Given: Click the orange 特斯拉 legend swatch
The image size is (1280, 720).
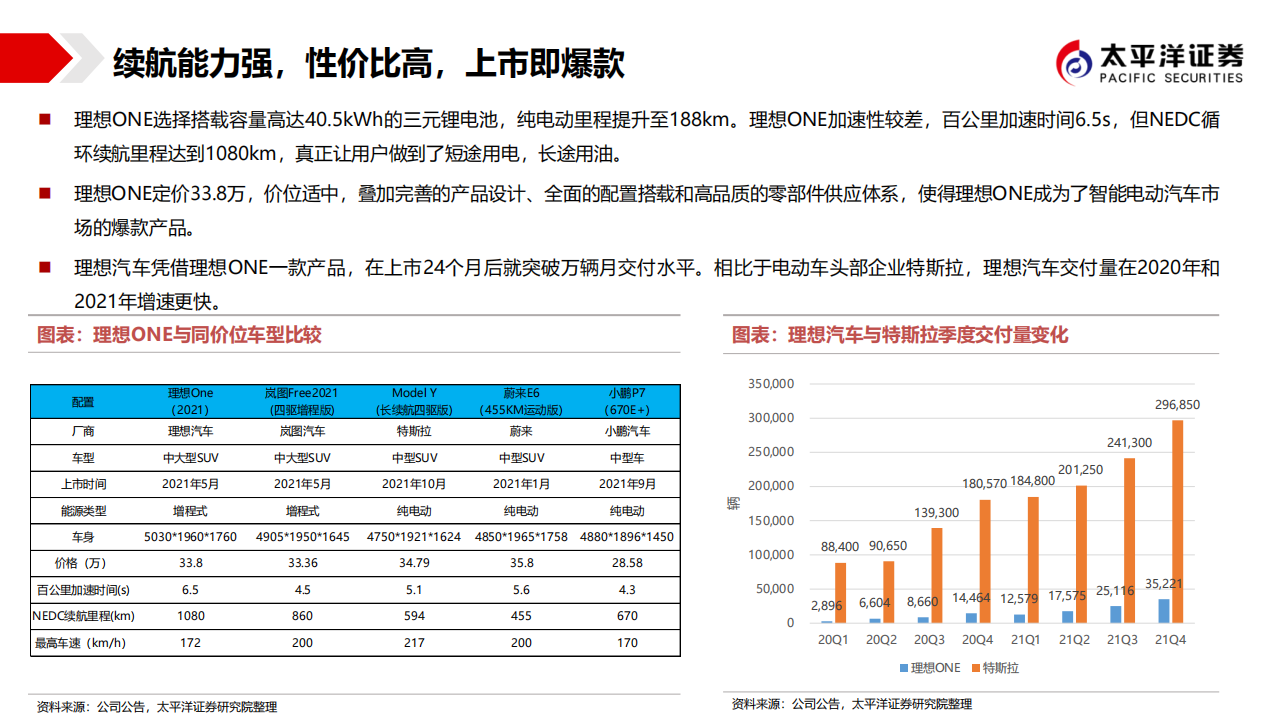Looking at the screenshot, I should [974, 667].
